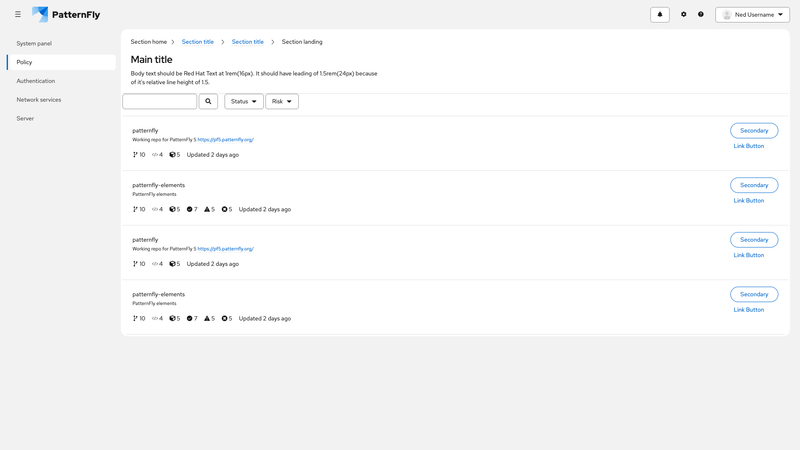Viewport: 800px width, 450px height.
Task: Click the Main title heading
Action: [152, 60]
